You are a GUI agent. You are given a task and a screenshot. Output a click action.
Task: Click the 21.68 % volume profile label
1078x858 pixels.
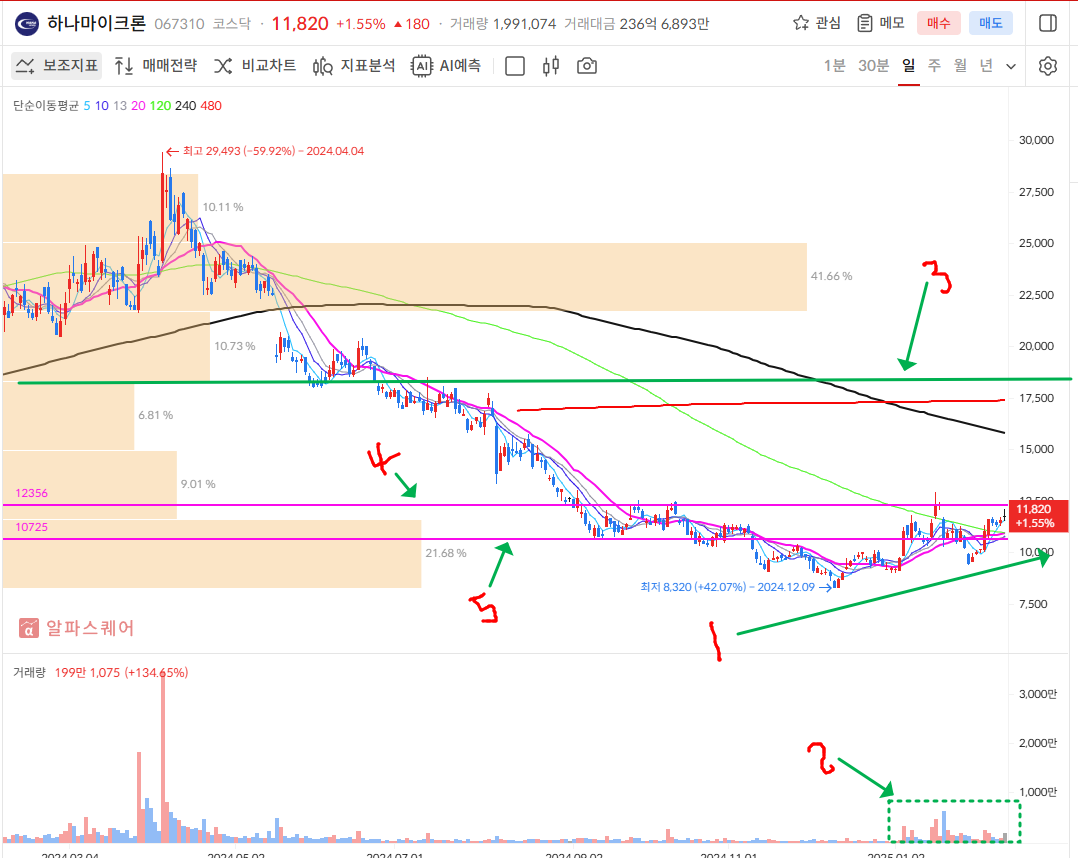click(x=446, y=553)
